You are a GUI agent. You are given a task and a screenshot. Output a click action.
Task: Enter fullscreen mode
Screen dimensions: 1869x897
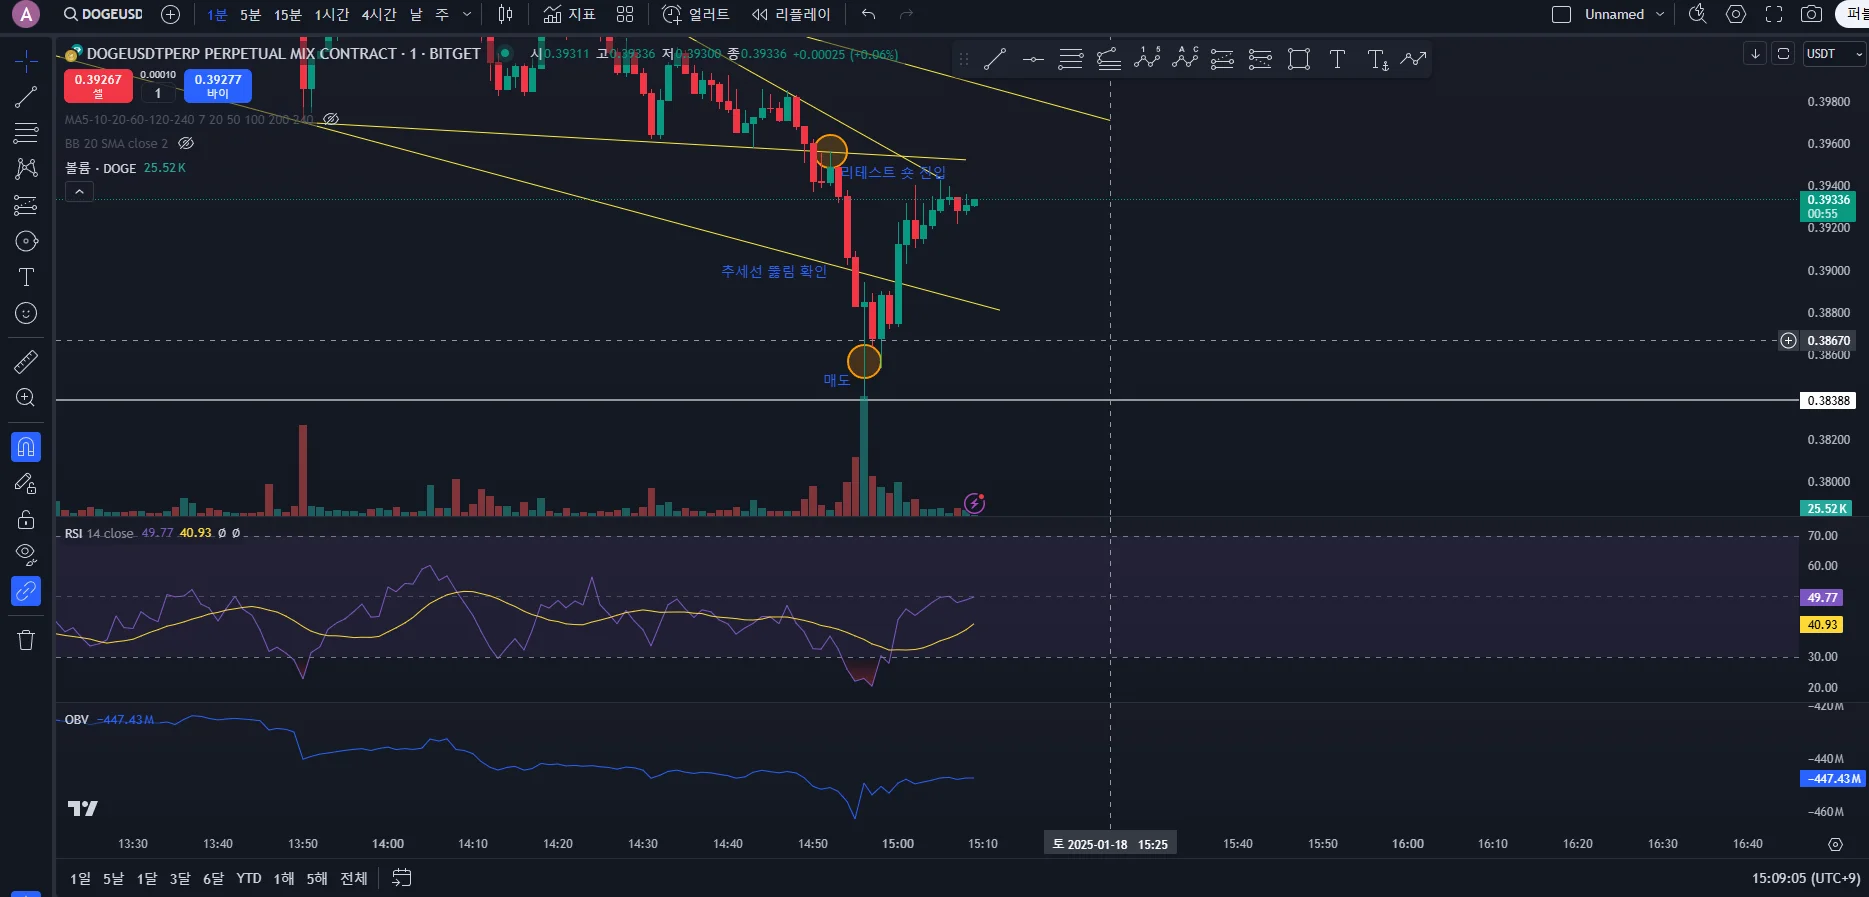click(1774, 14)
